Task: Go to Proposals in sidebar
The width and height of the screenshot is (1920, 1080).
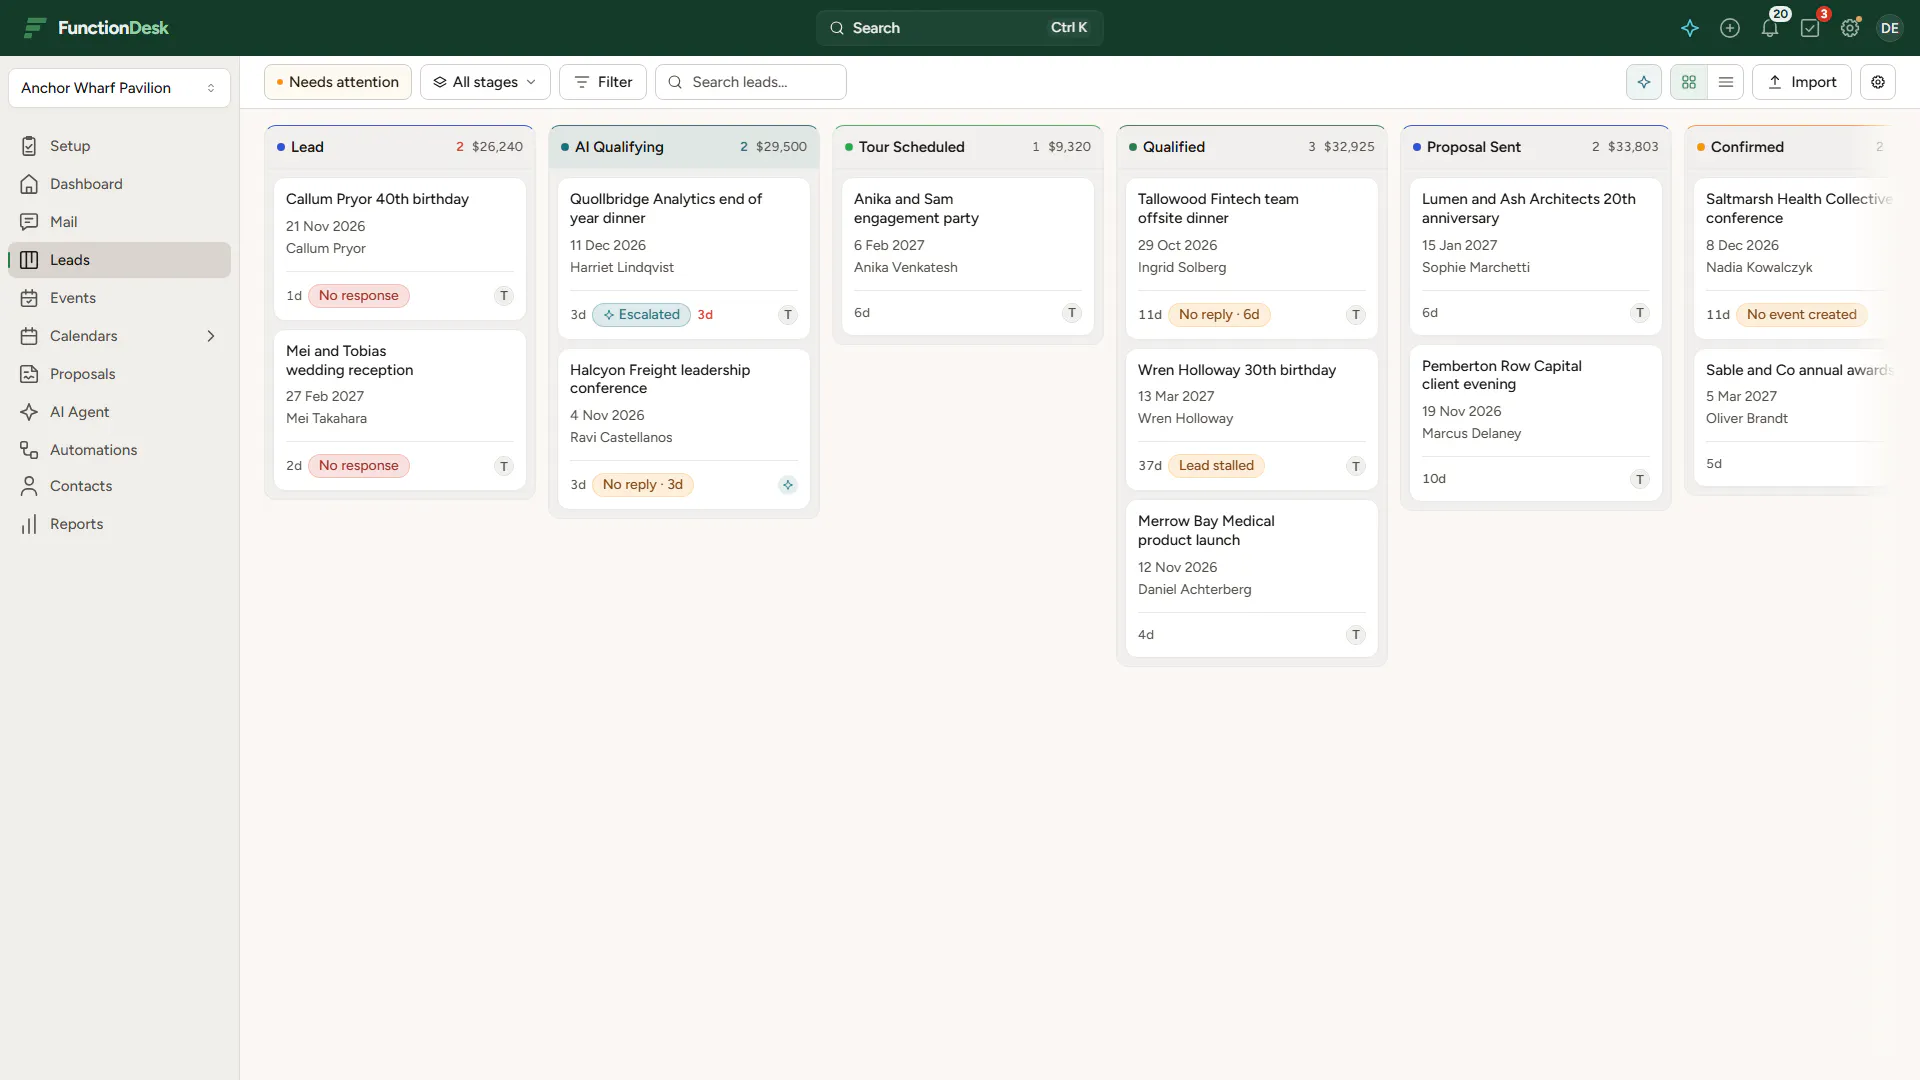Action: [x=119, y=374]
